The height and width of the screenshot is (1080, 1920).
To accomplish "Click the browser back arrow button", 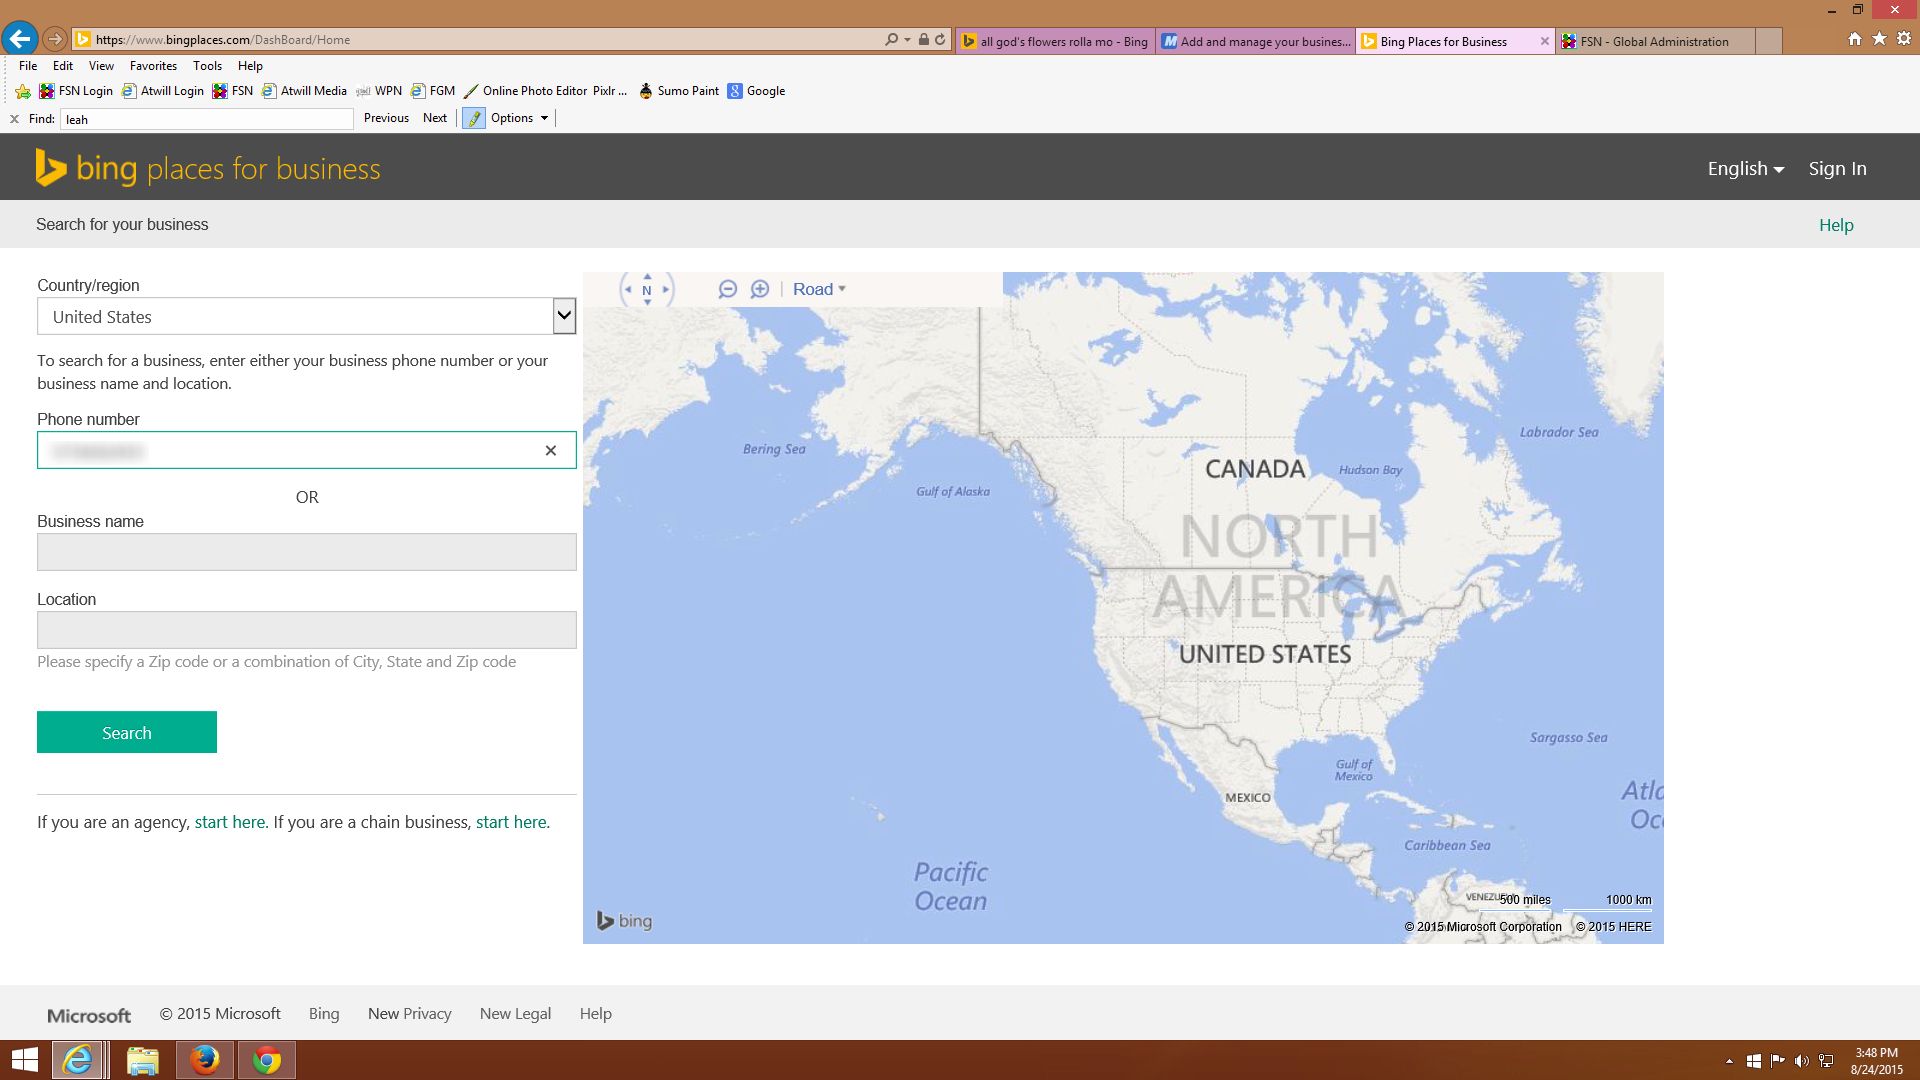I will pyautogui.click(x=19, y=39).
